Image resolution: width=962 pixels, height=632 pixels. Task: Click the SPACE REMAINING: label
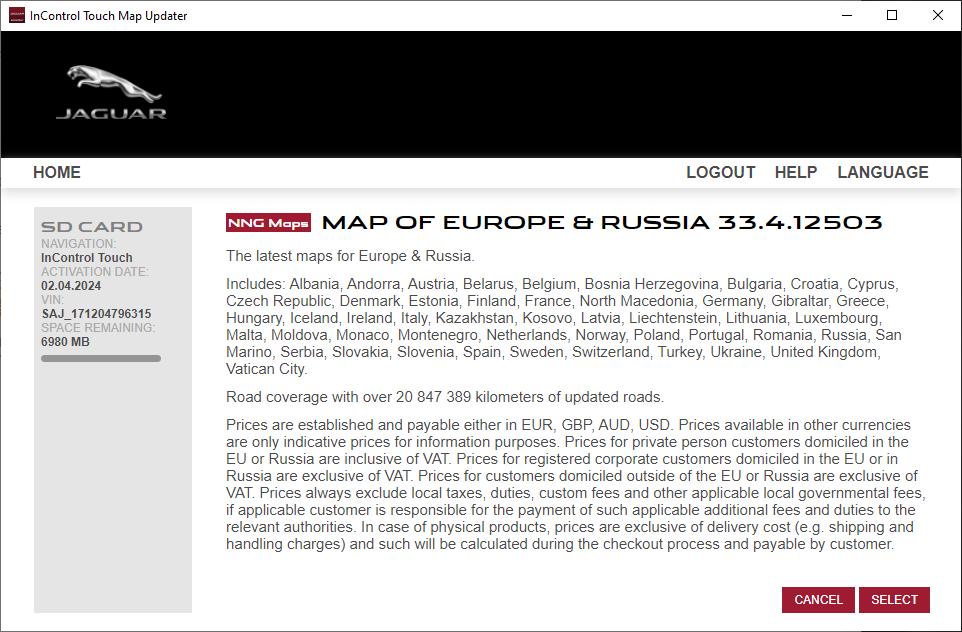click(x=98, y=328)
